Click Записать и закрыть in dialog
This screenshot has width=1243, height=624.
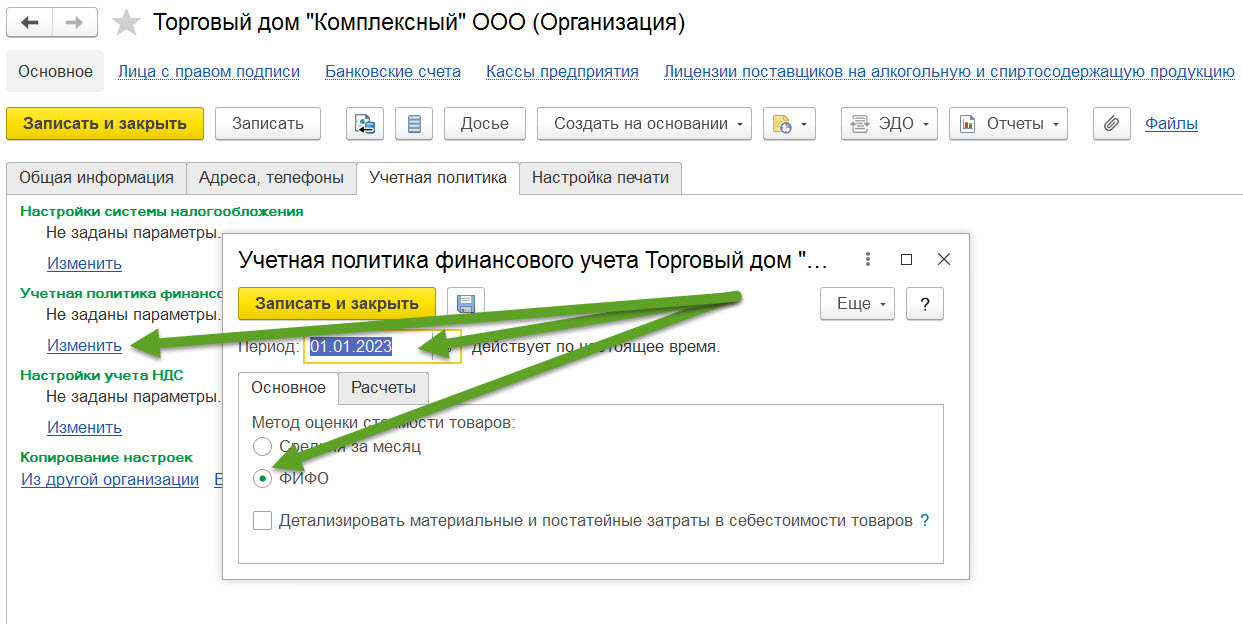(337, 304)
